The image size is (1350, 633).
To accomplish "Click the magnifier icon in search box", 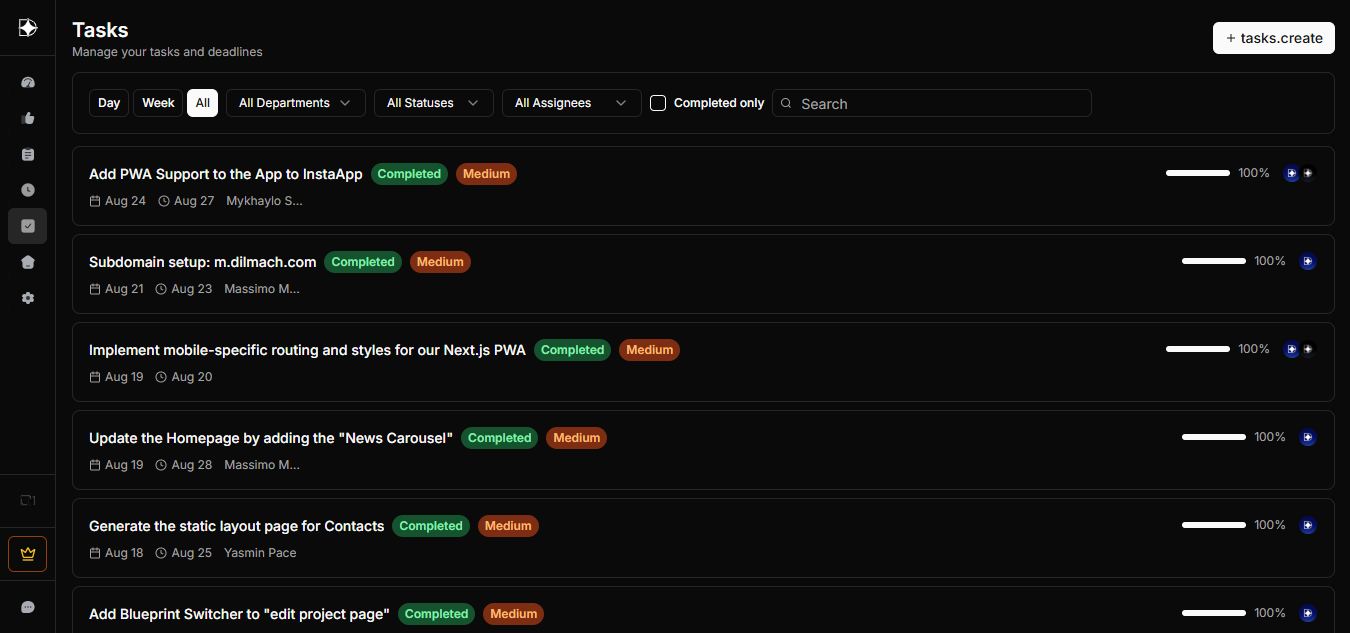I will (x=786, y=103).
